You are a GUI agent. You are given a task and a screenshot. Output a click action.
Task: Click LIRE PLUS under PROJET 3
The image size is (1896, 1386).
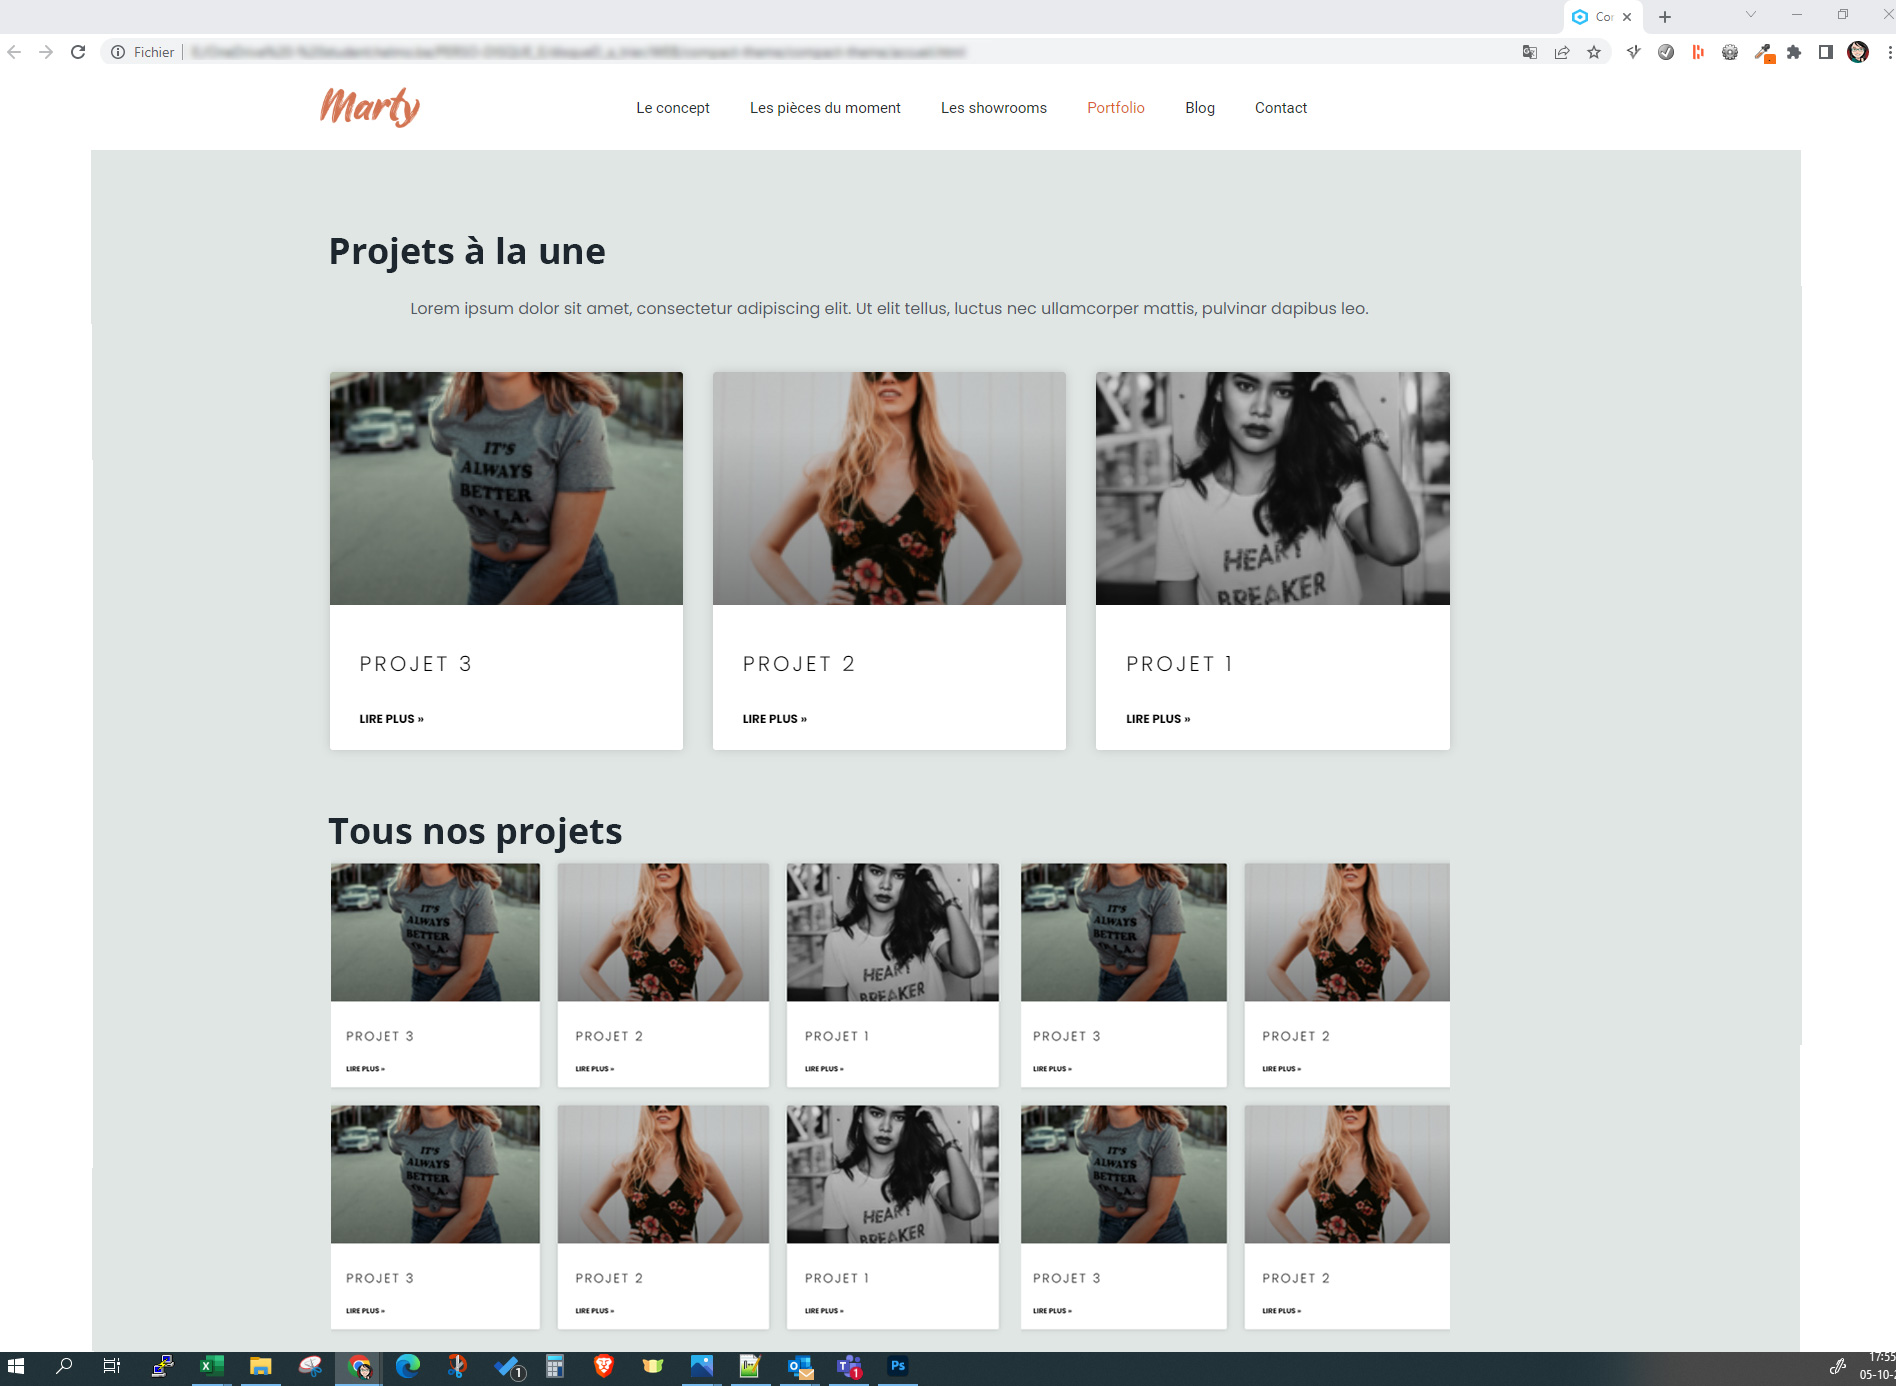pos(391,718)
